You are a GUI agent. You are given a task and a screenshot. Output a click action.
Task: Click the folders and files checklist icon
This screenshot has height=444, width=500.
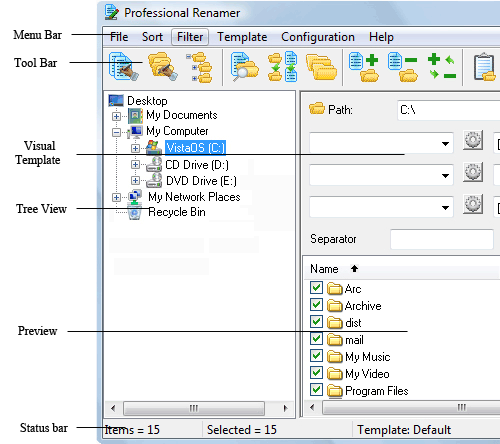pos(283,66)
